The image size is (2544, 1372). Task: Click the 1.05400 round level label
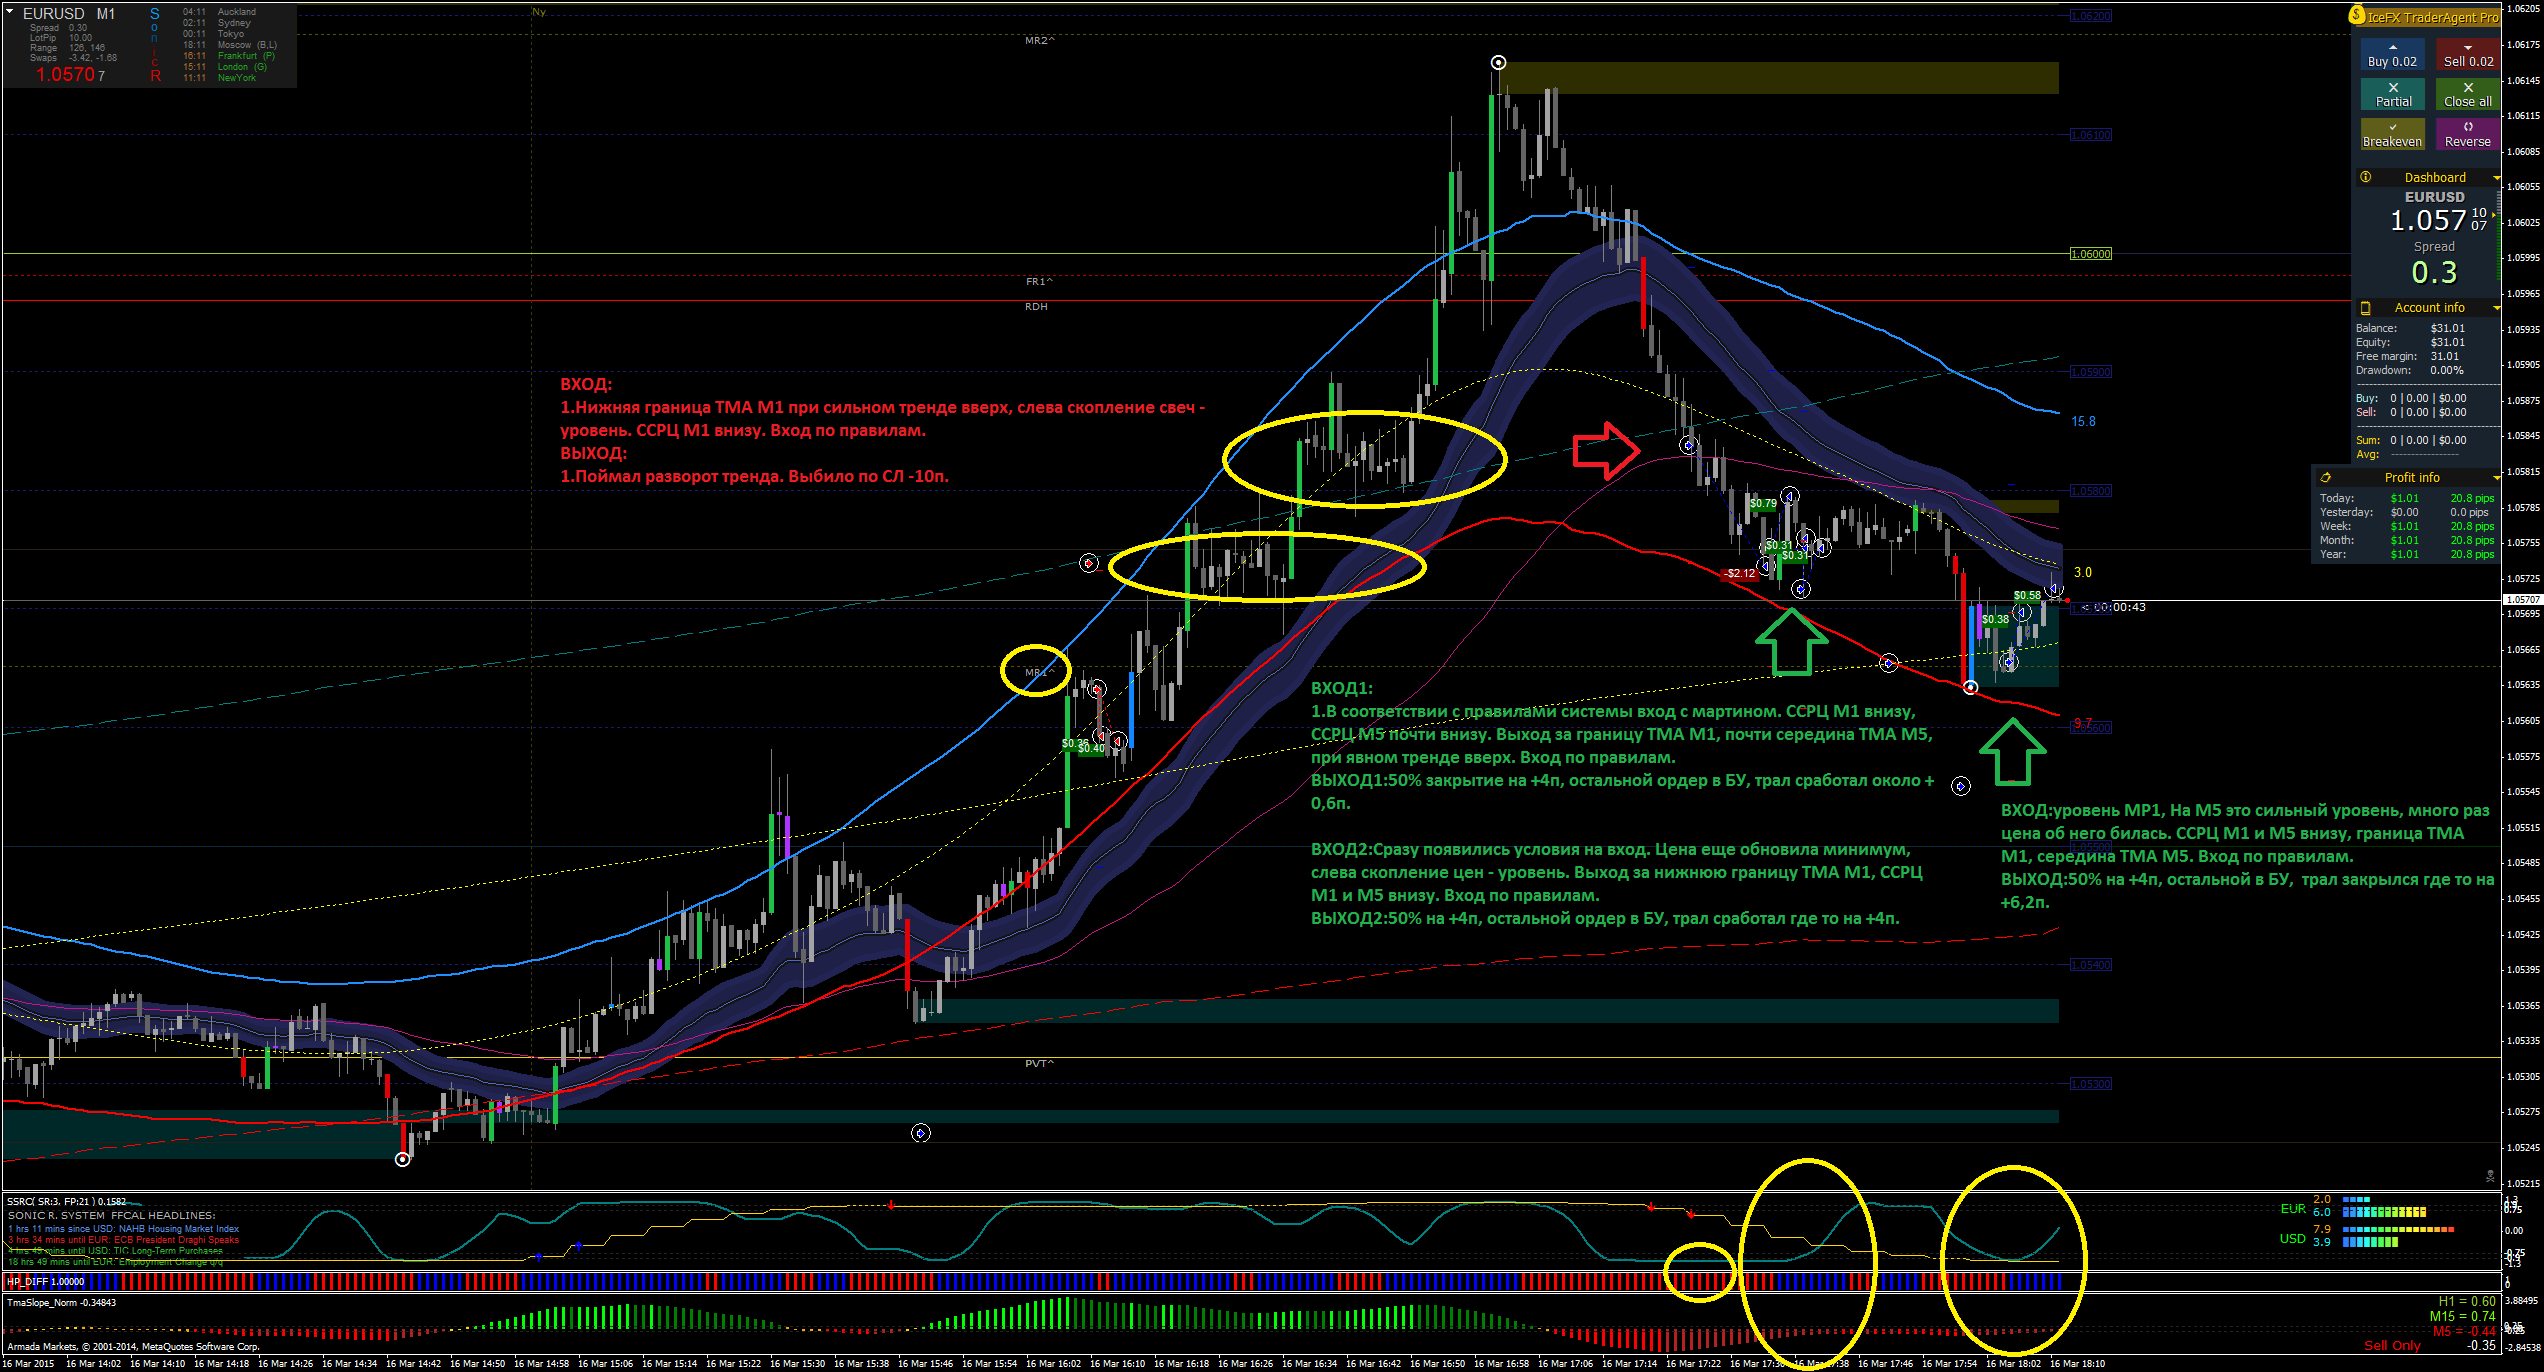(2090, 965)
